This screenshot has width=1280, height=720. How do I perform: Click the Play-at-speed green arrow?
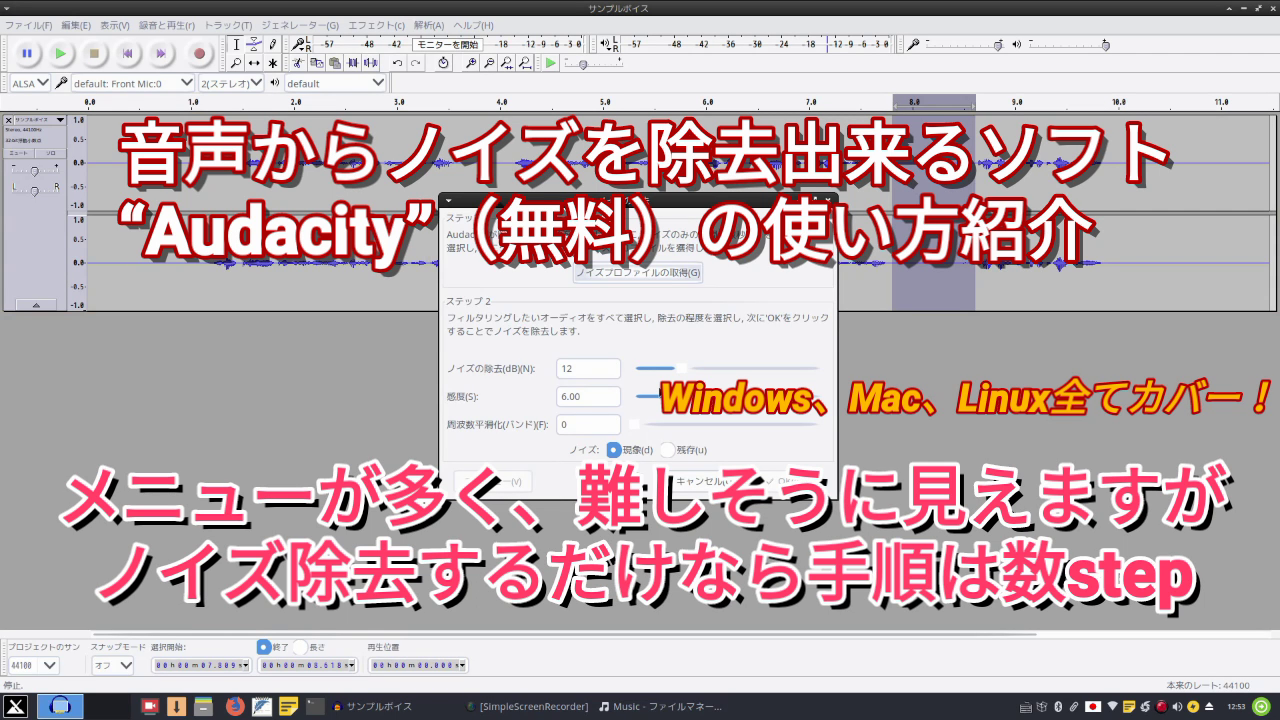(550, 63)
